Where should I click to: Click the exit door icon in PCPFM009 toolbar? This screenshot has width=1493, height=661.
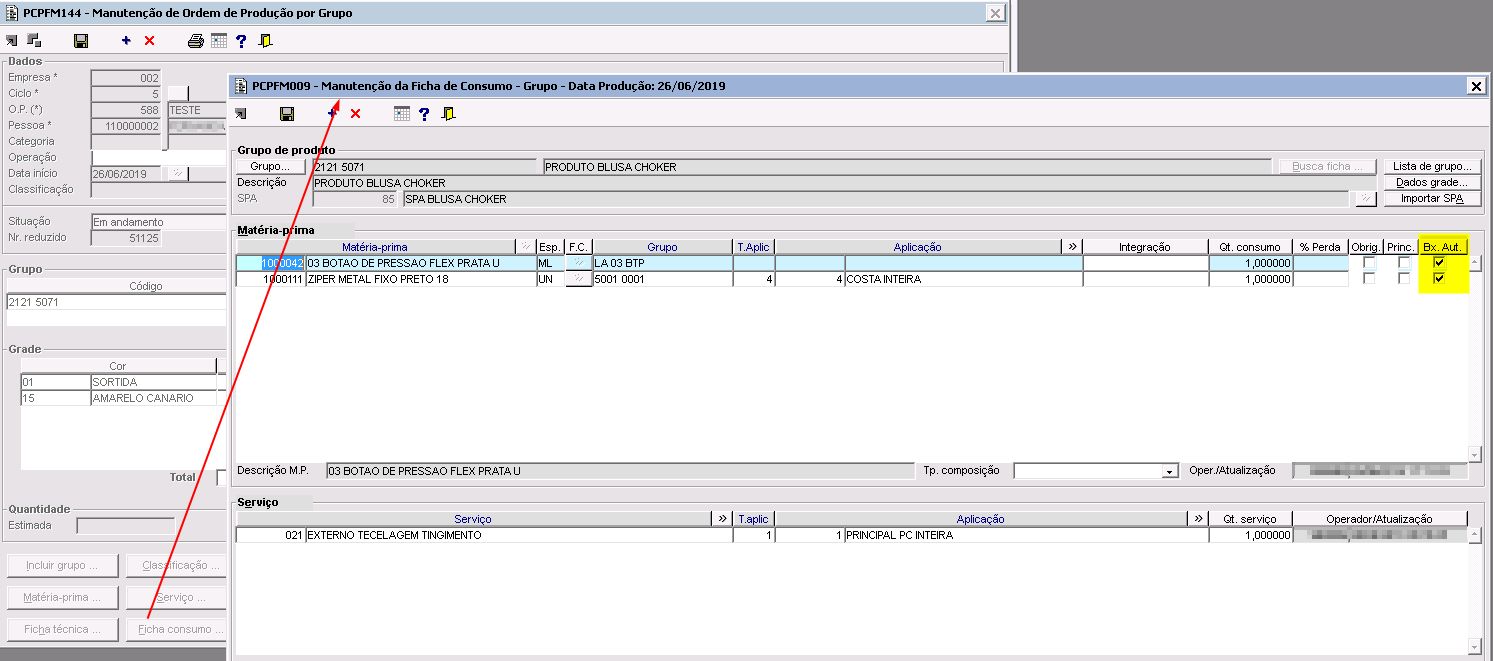coord(448,114)
